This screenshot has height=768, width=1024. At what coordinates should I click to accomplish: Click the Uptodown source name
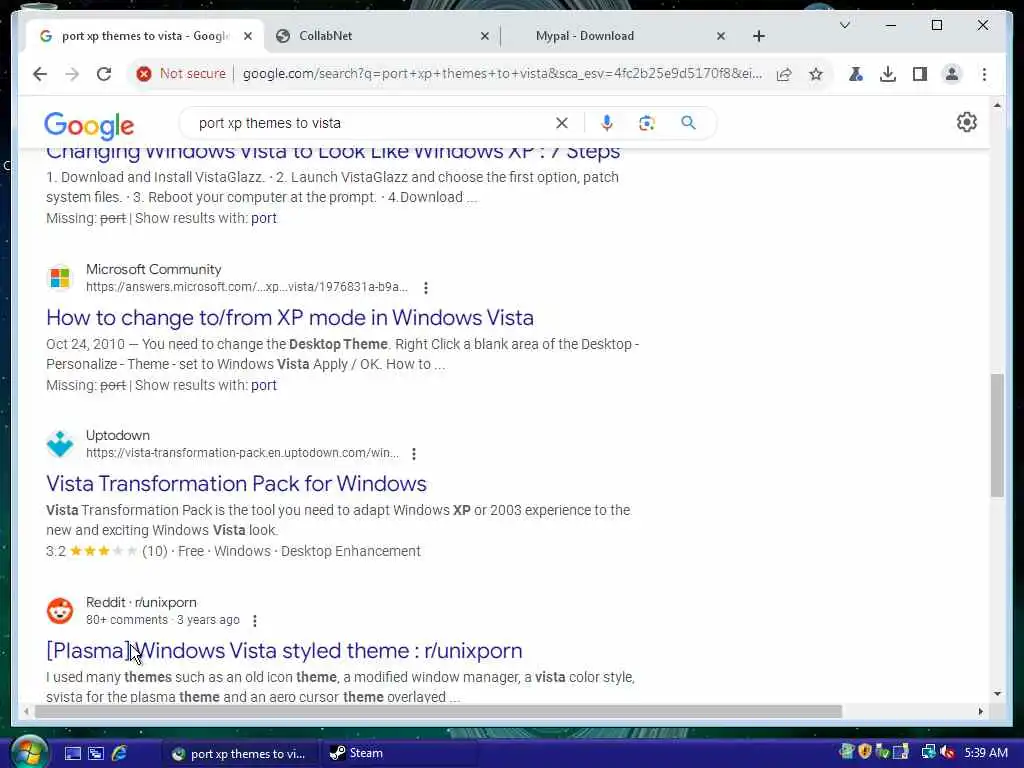click(x=118, y=435)
